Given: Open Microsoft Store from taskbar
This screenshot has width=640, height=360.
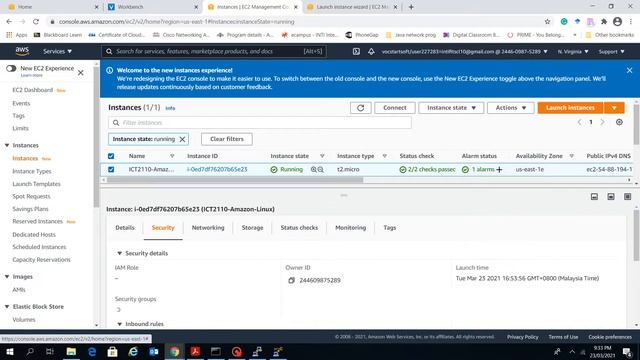Looking at the screenshot, I should point(112,351).
